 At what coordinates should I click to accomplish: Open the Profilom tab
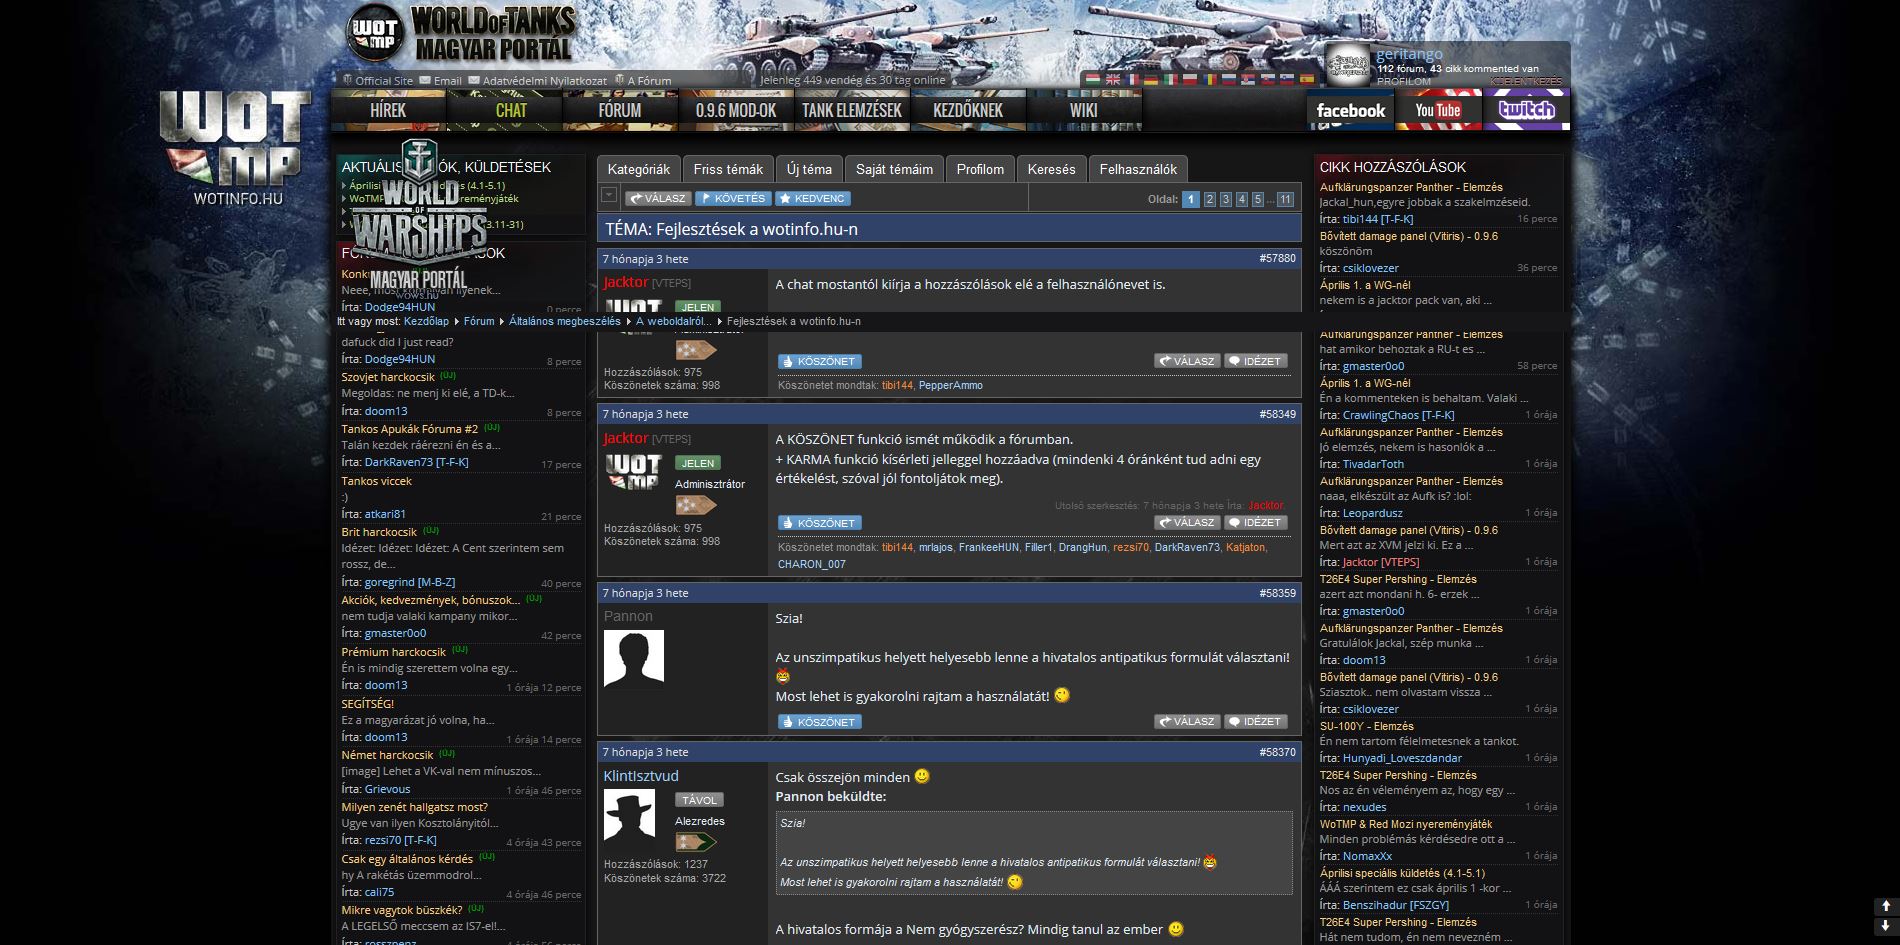pyautogui.click(x=980, y=169)
